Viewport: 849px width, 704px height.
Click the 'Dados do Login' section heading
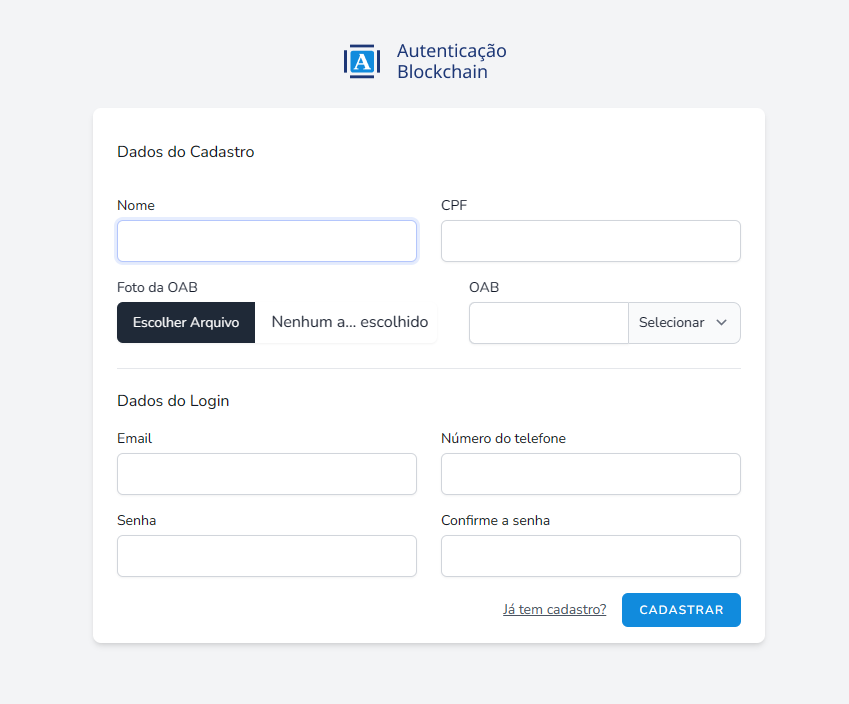pos(173,401)
